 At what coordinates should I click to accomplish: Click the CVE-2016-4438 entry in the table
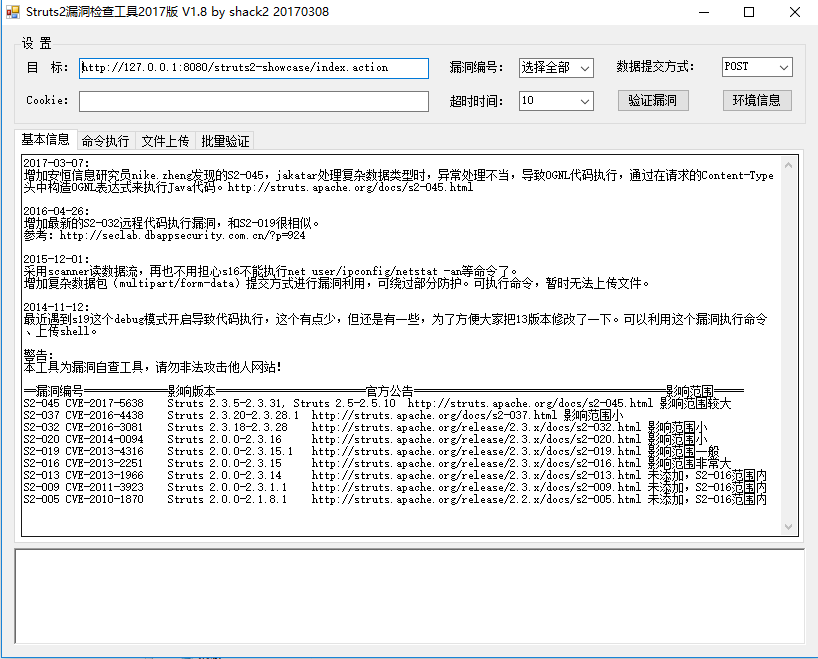tap(104, 415)
